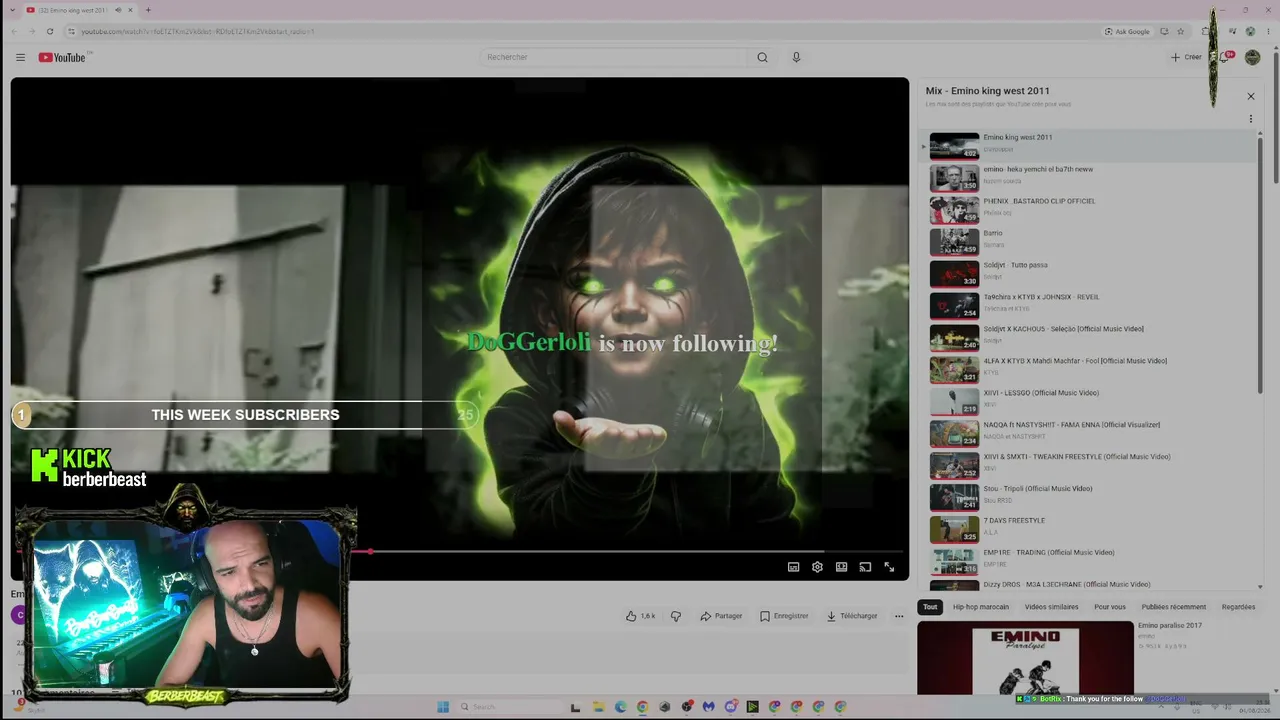Open the Mix playlist options menu
Screen dimensions: 1280x720
(x=1250, y=119)
